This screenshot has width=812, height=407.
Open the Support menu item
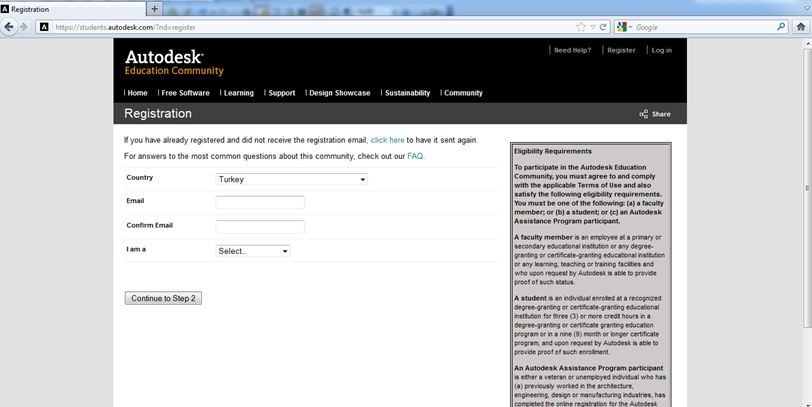[282, 93]
